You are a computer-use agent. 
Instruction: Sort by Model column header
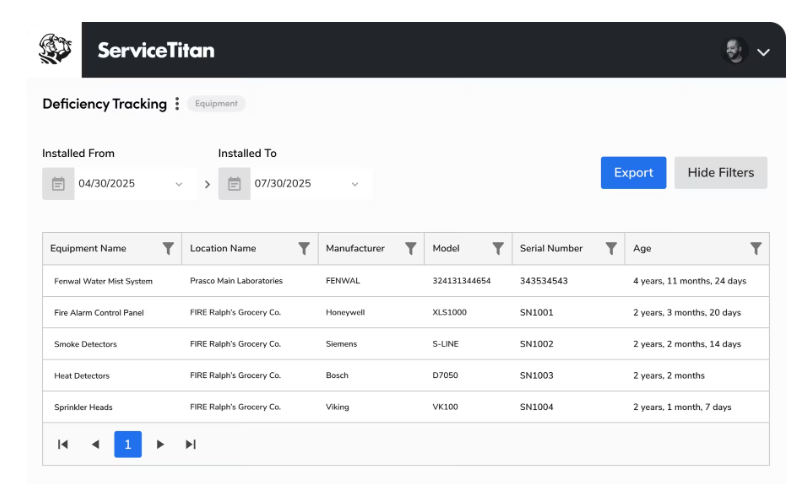coord(446,248)
